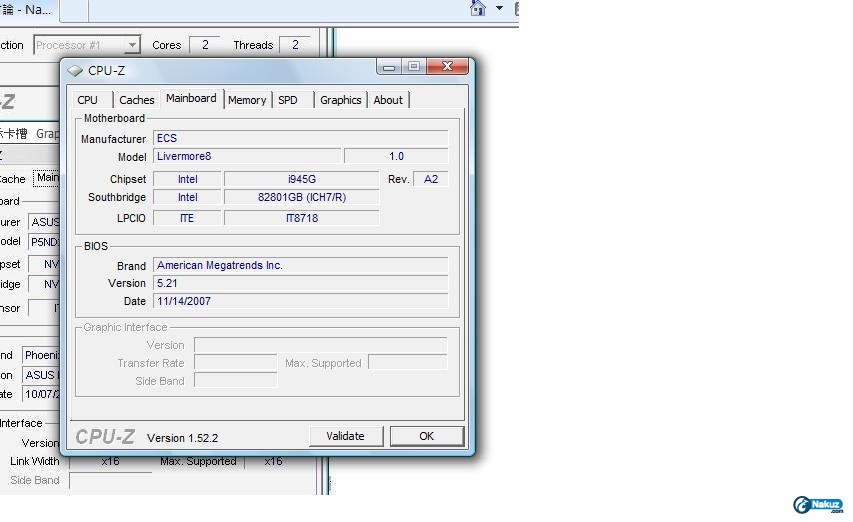Click the Manufacturer field showing ECS
This screenshot has height=522, width=853.
(300, 138)
